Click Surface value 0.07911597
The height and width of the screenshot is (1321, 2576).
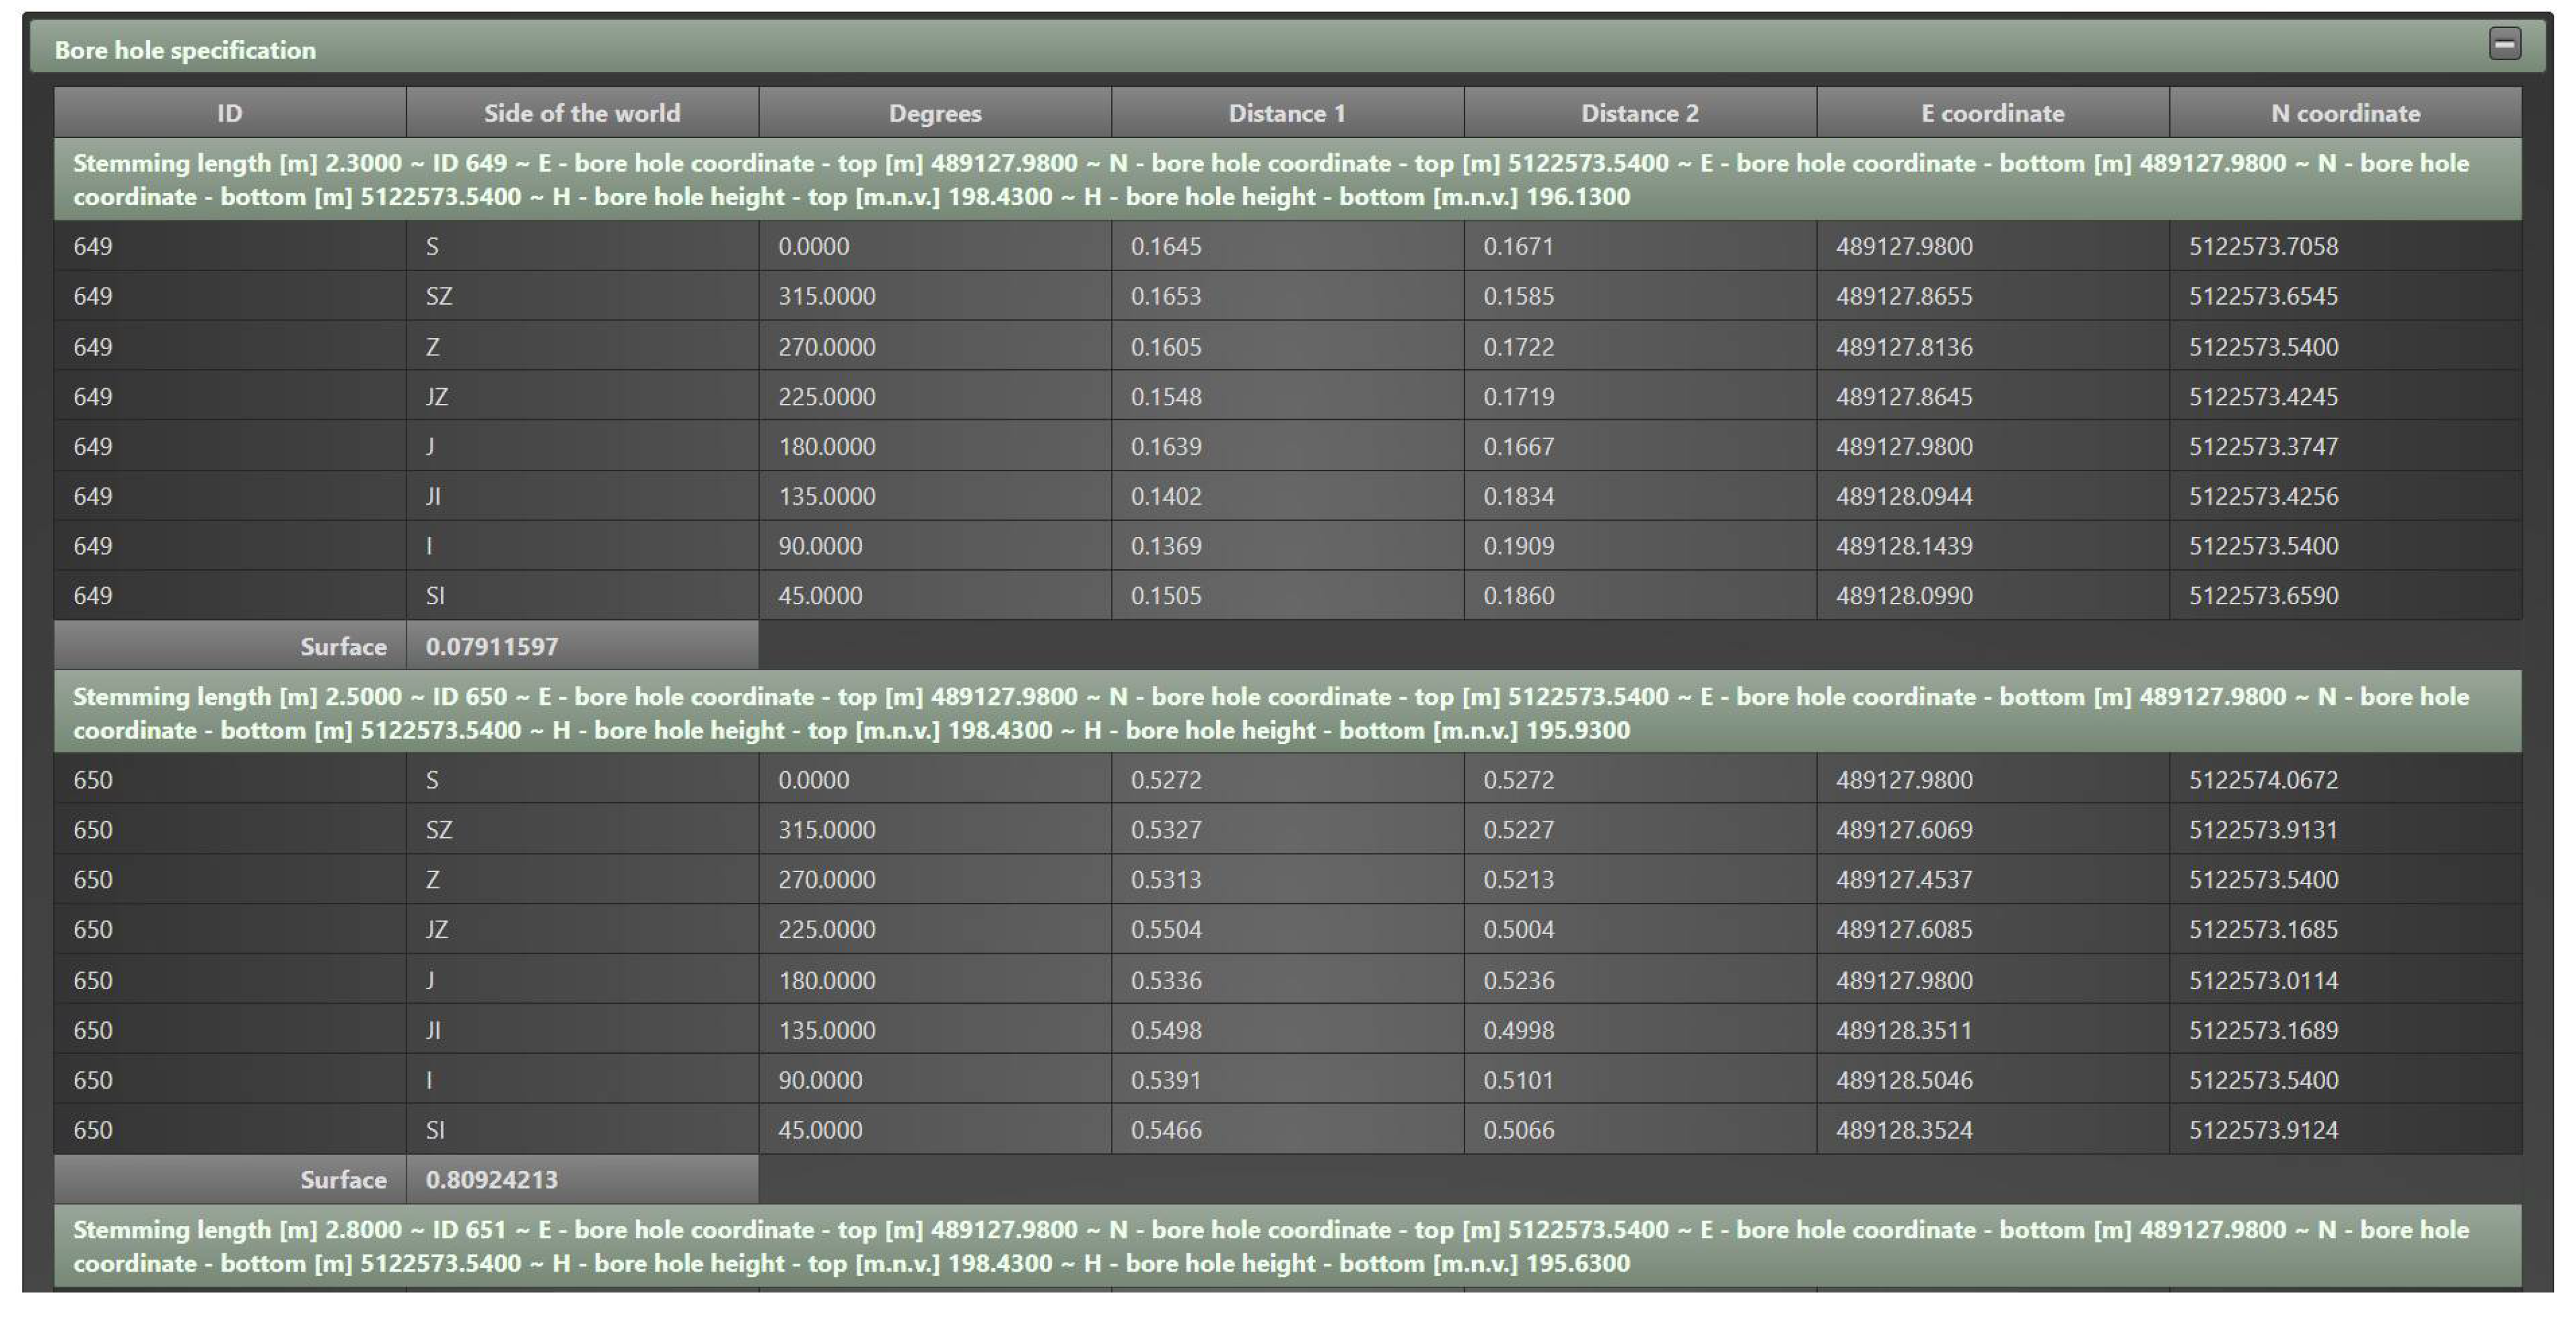pos(491,647)
